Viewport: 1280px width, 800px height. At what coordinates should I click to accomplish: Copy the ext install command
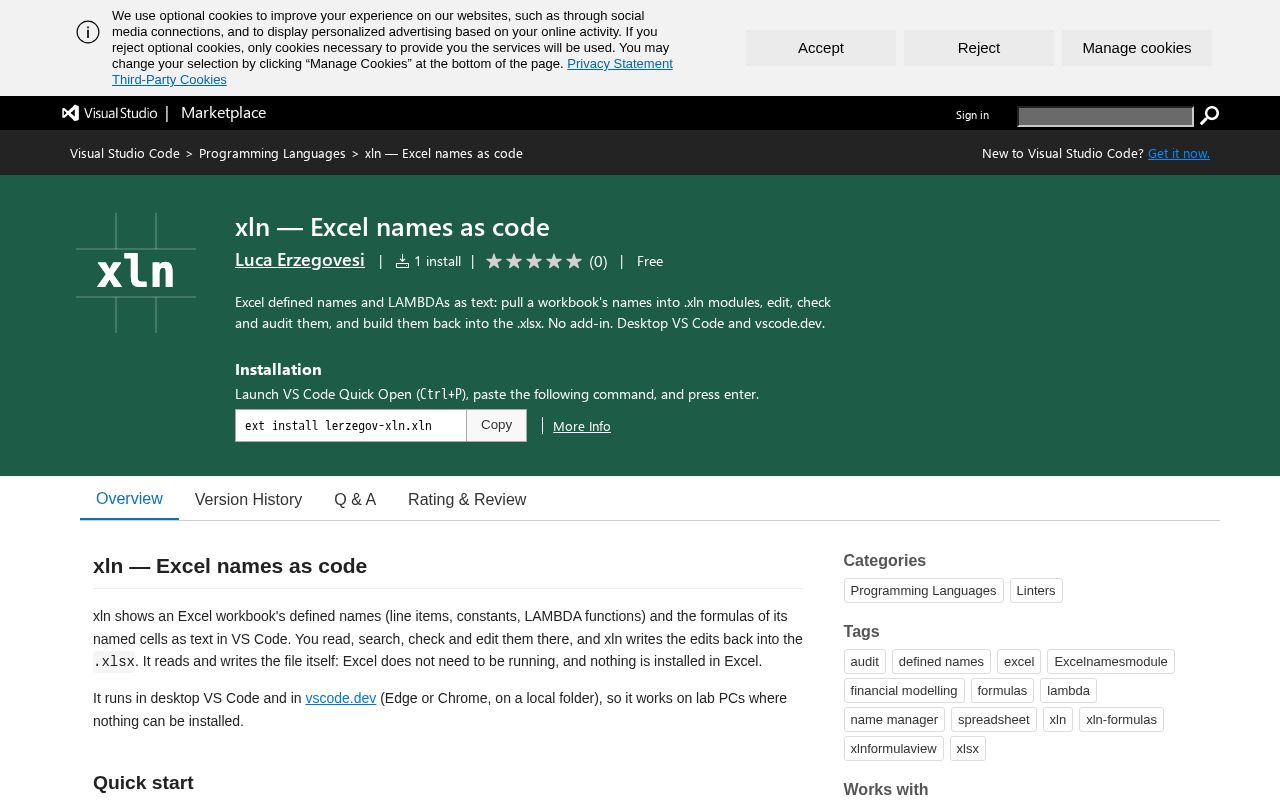tap(496, 425)
